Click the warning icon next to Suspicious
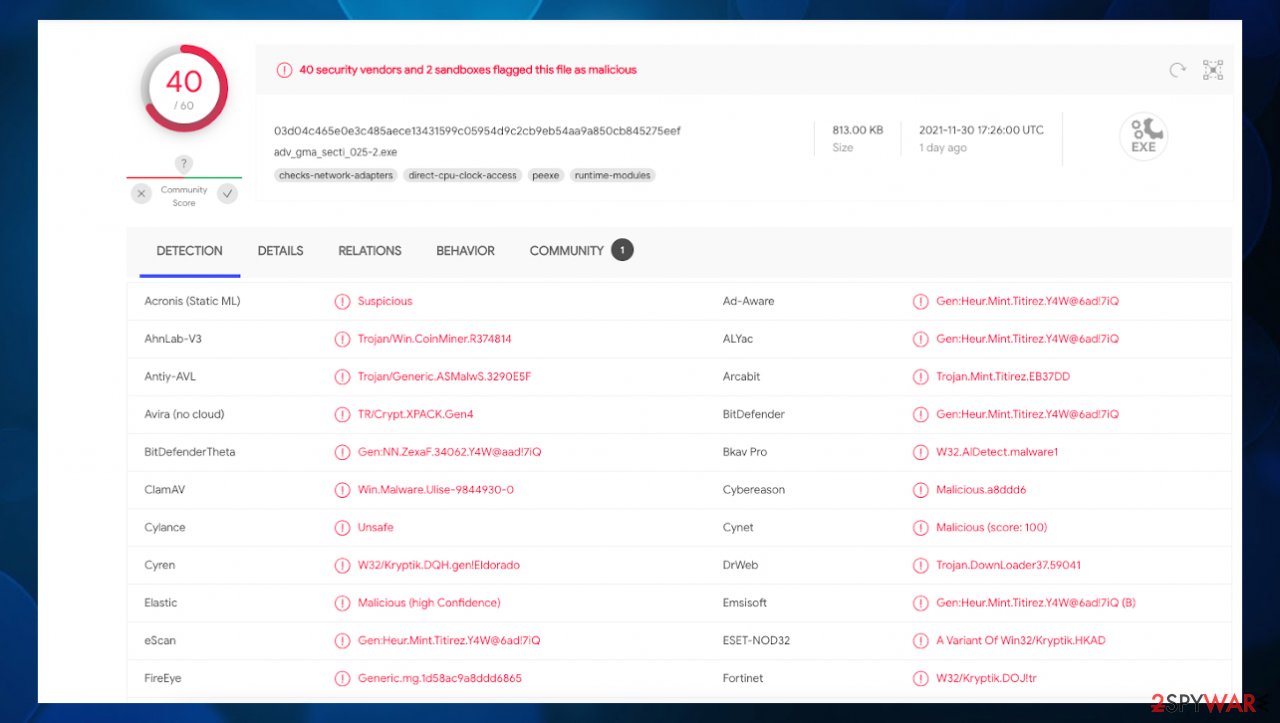The width and height of the screenshot is (1280, 723). click(342, 301)
